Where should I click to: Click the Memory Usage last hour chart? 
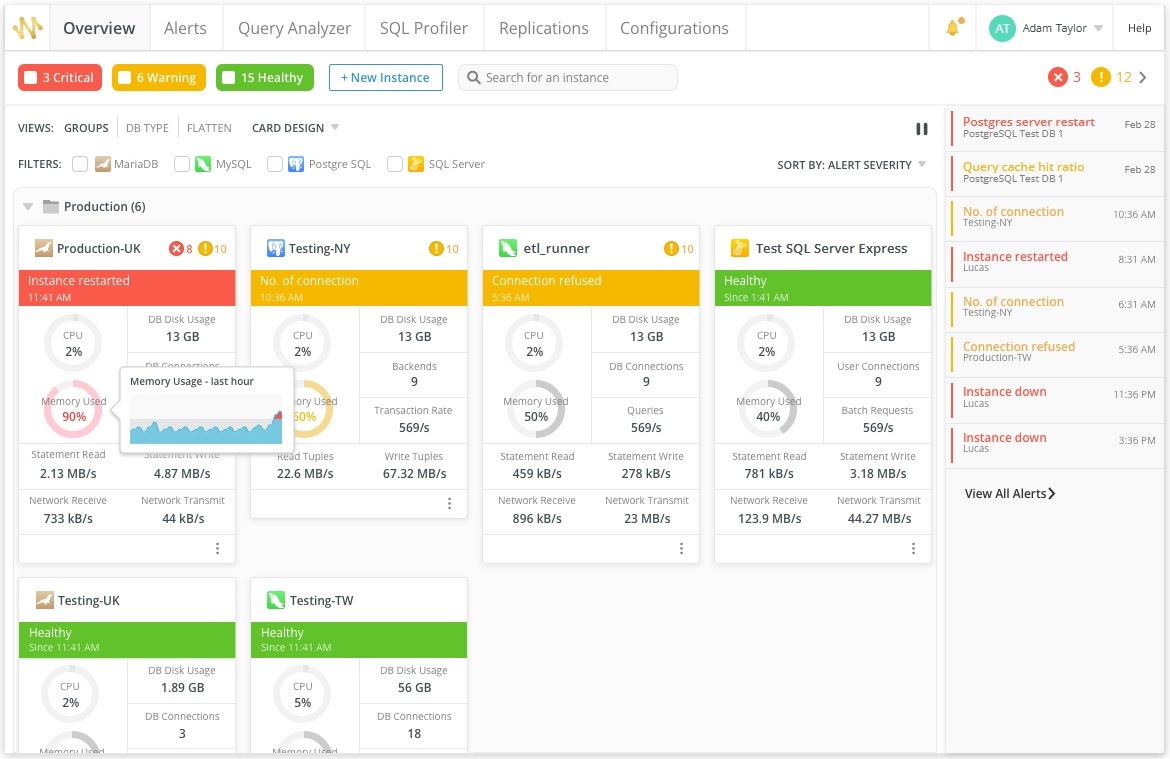pyautogui.click(x=206, y=419)
